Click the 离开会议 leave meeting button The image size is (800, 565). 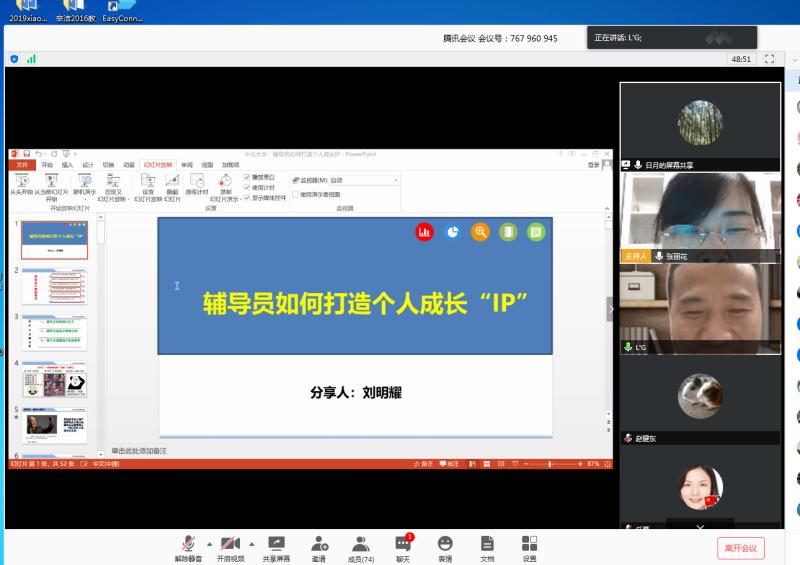pos(740,548)
